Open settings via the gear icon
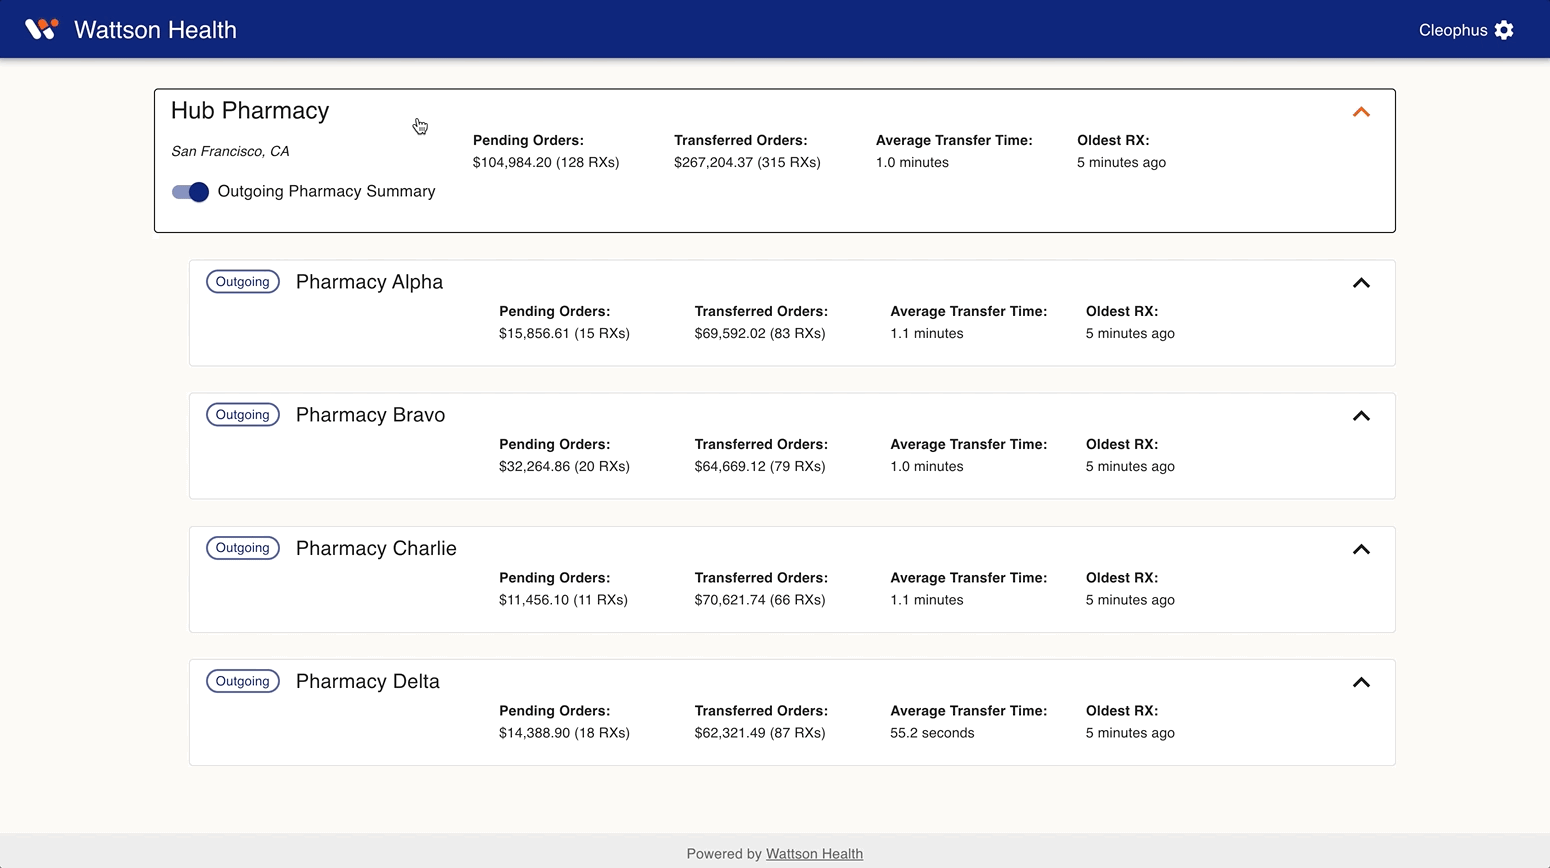The image size is (1550, 868). click(1504, 30)
